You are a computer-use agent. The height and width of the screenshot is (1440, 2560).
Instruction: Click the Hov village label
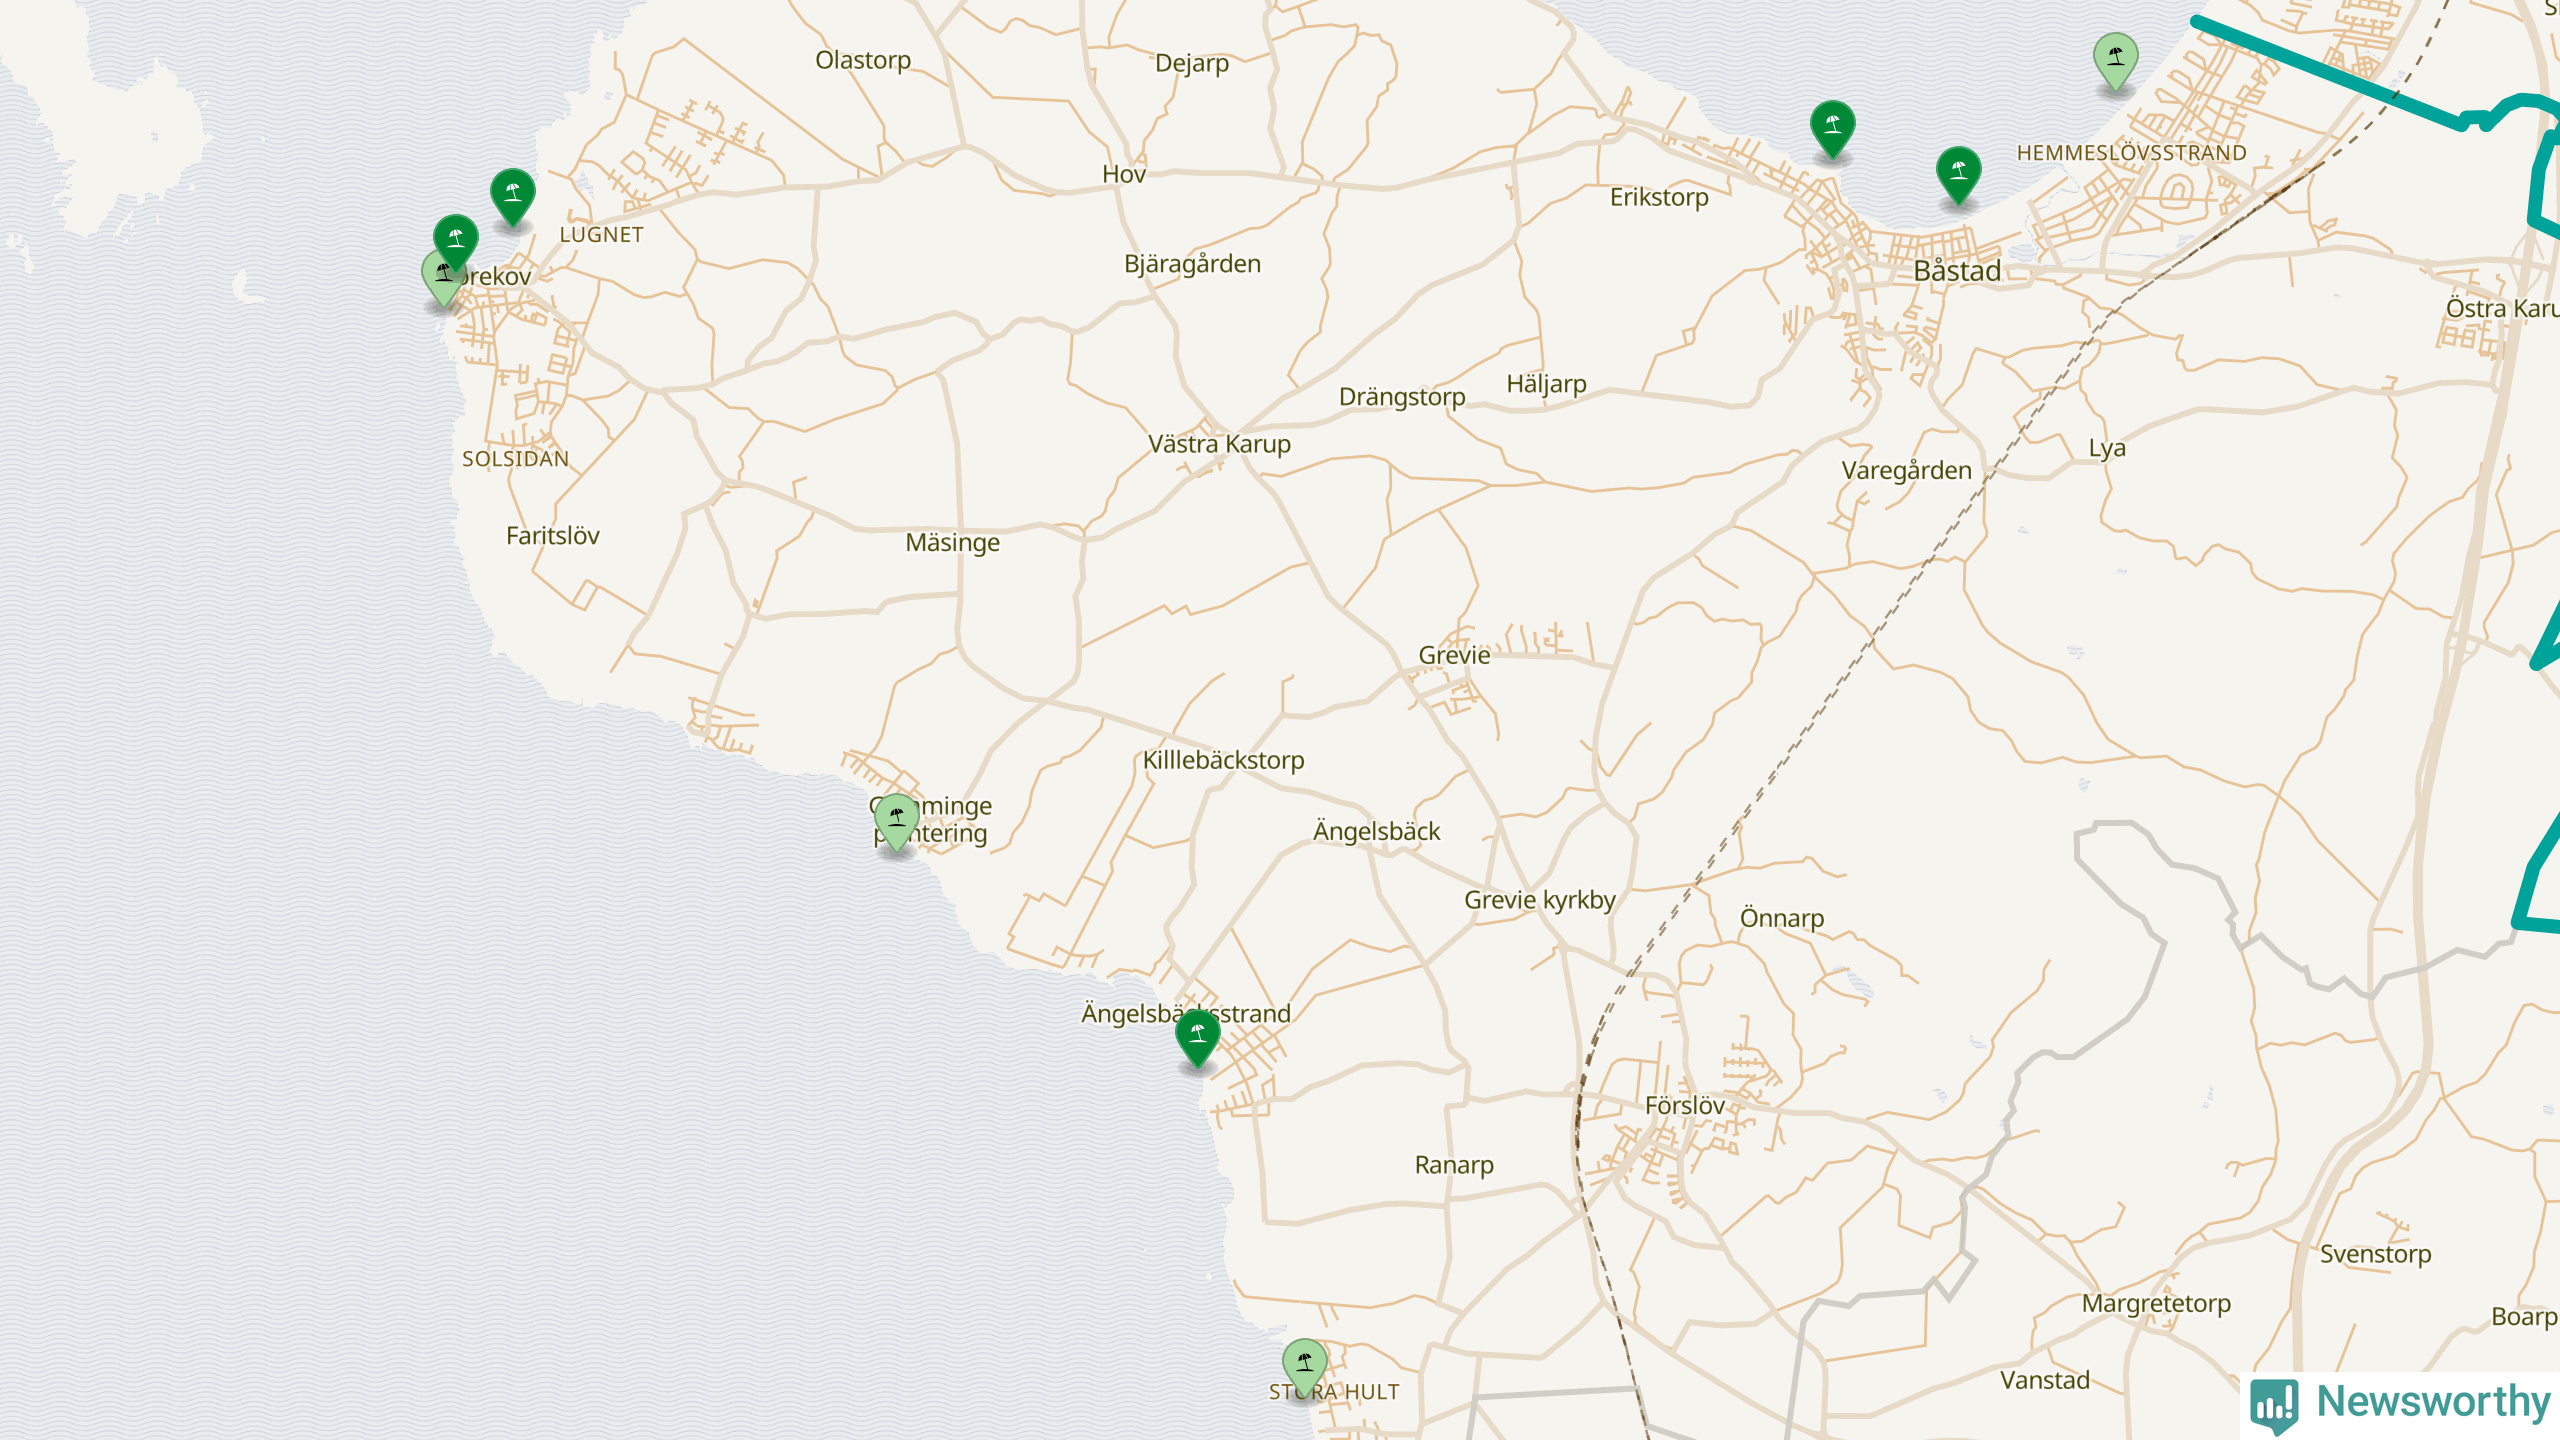pyautogui.click(x=1124, y=174)
